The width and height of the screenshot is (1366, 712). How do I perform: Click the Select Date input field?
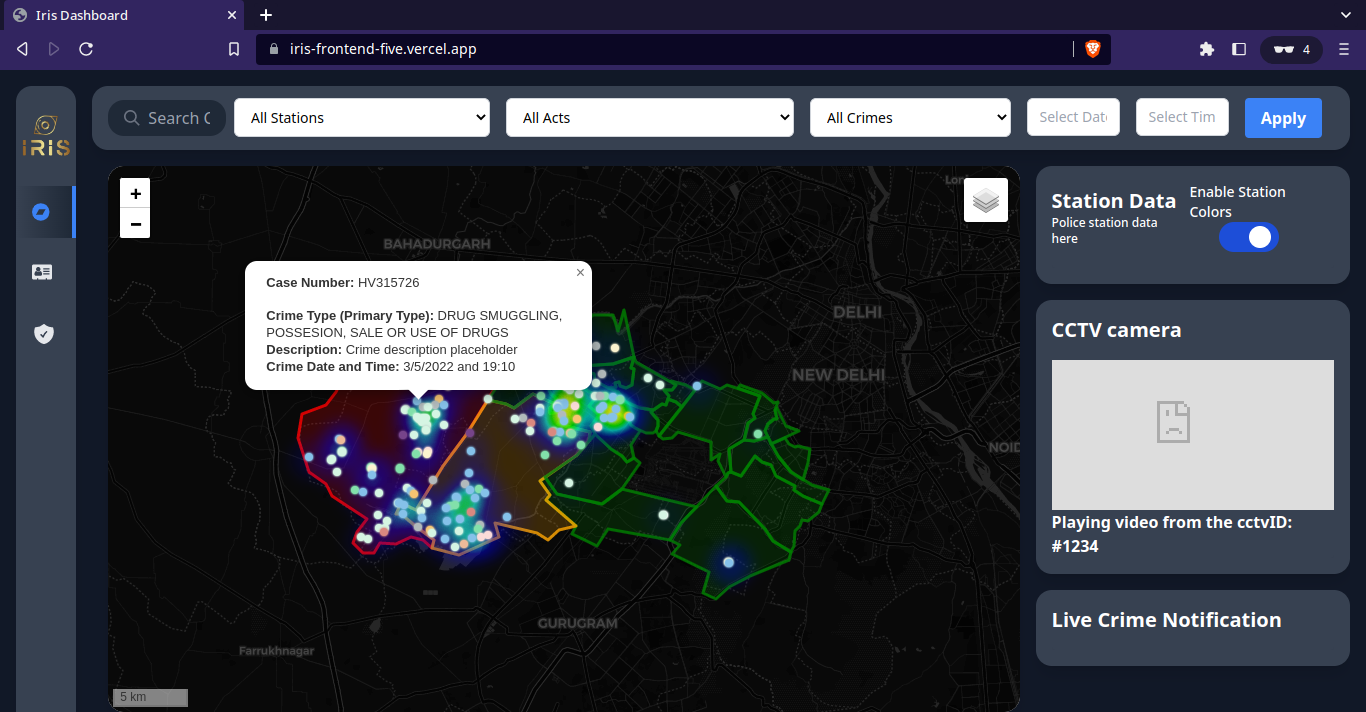coord(1072,117)
